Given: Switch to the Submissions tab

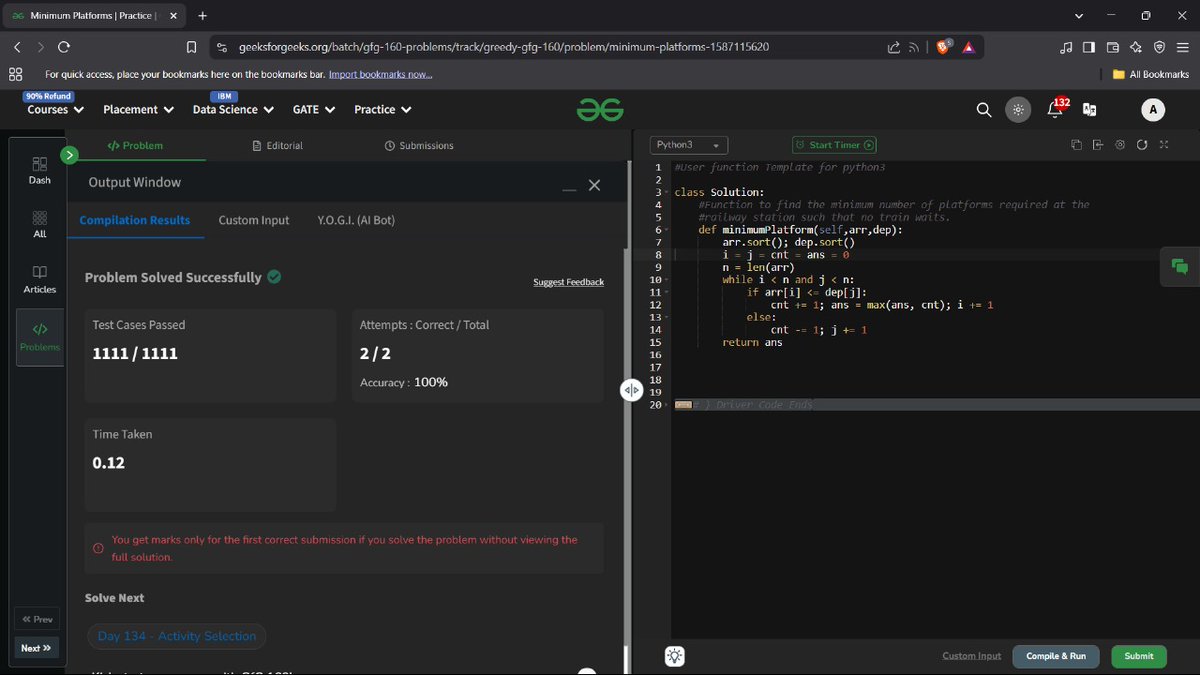Looking at the screenshot, I should tap(419, 146).
